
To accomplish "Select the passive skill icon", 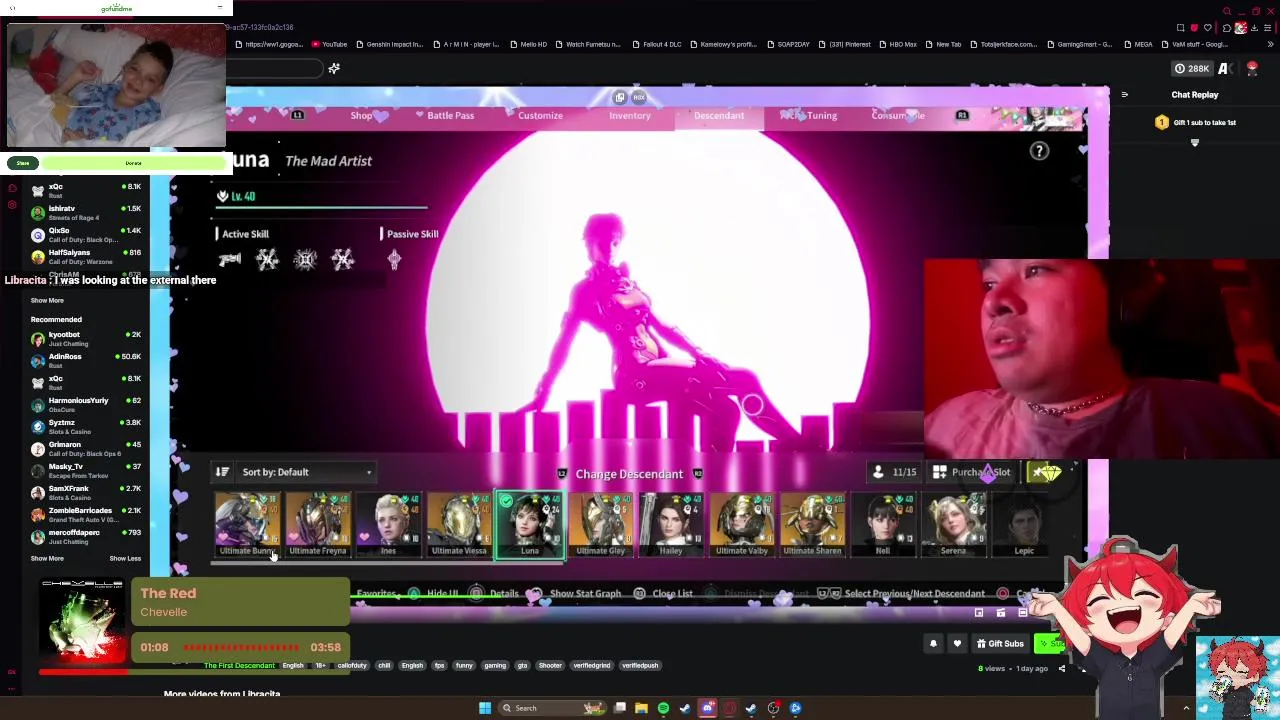I will tap(394, 260).
